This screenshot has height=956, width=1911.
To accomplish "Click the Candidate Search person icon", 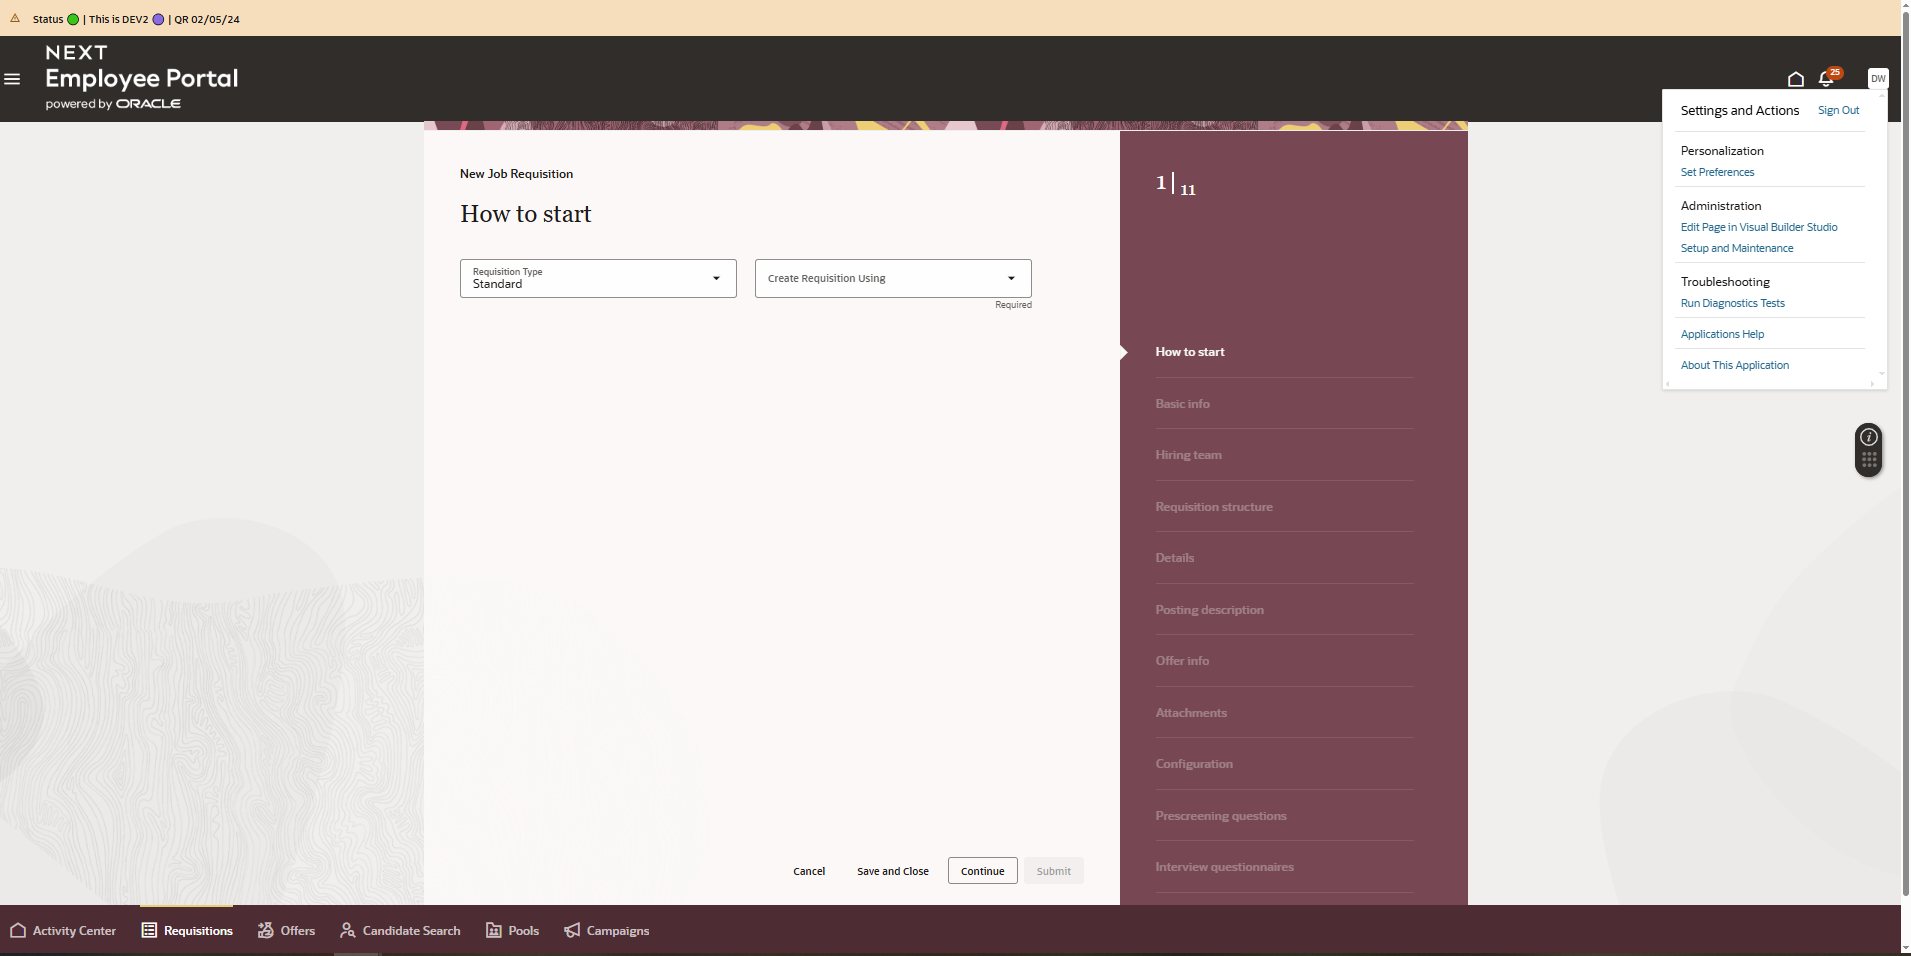I will pyautogui.click(x=347, y=930).
